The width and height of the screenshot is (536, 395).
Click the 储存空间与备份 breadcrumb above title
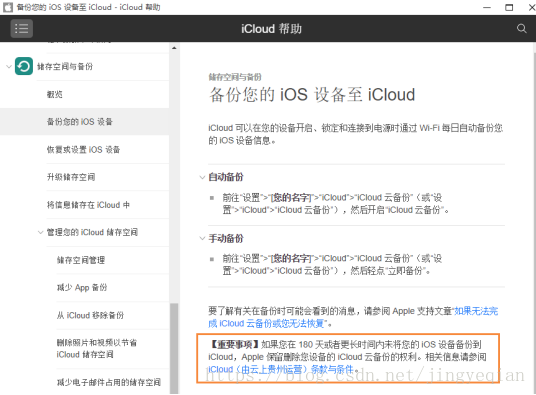point(235,77)
